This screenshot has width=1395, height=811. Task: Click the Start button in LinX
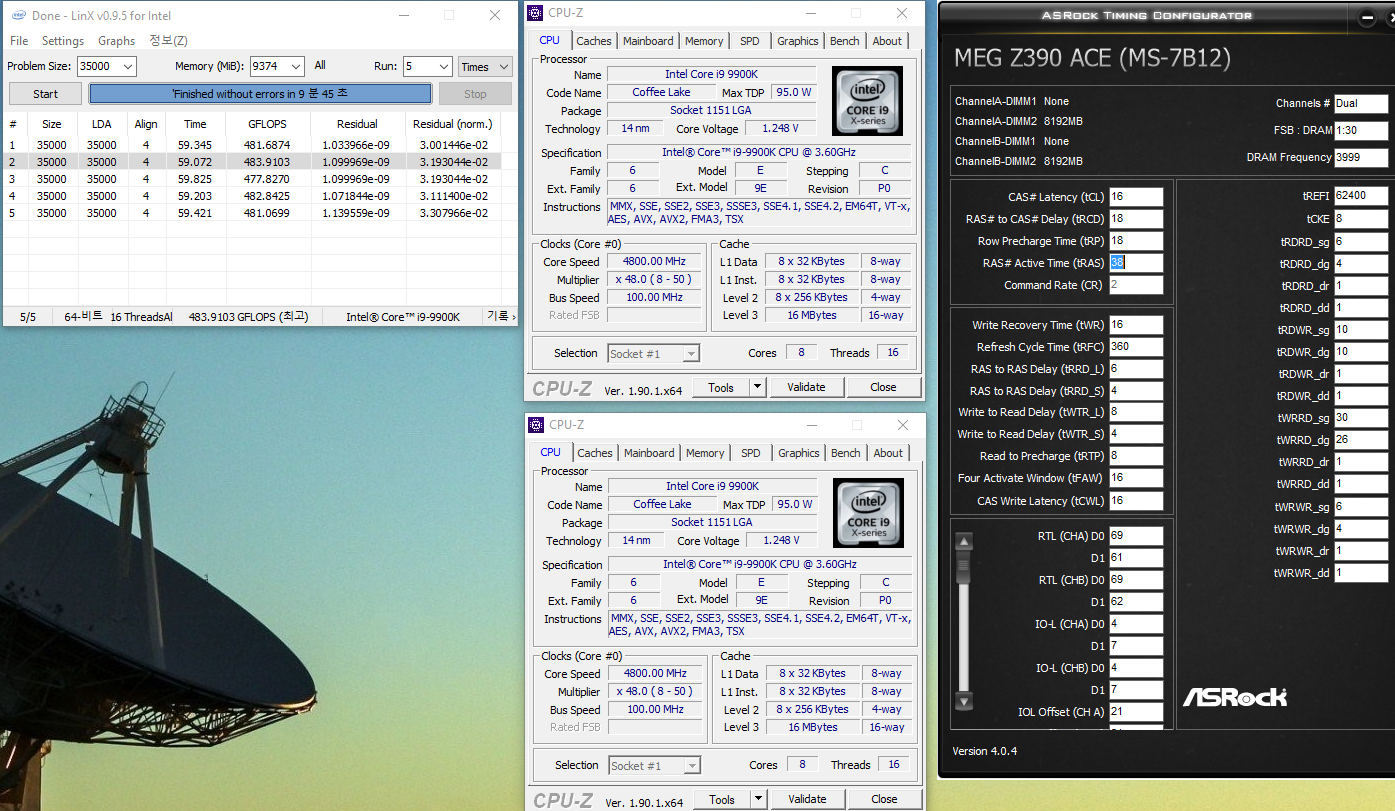46,94
